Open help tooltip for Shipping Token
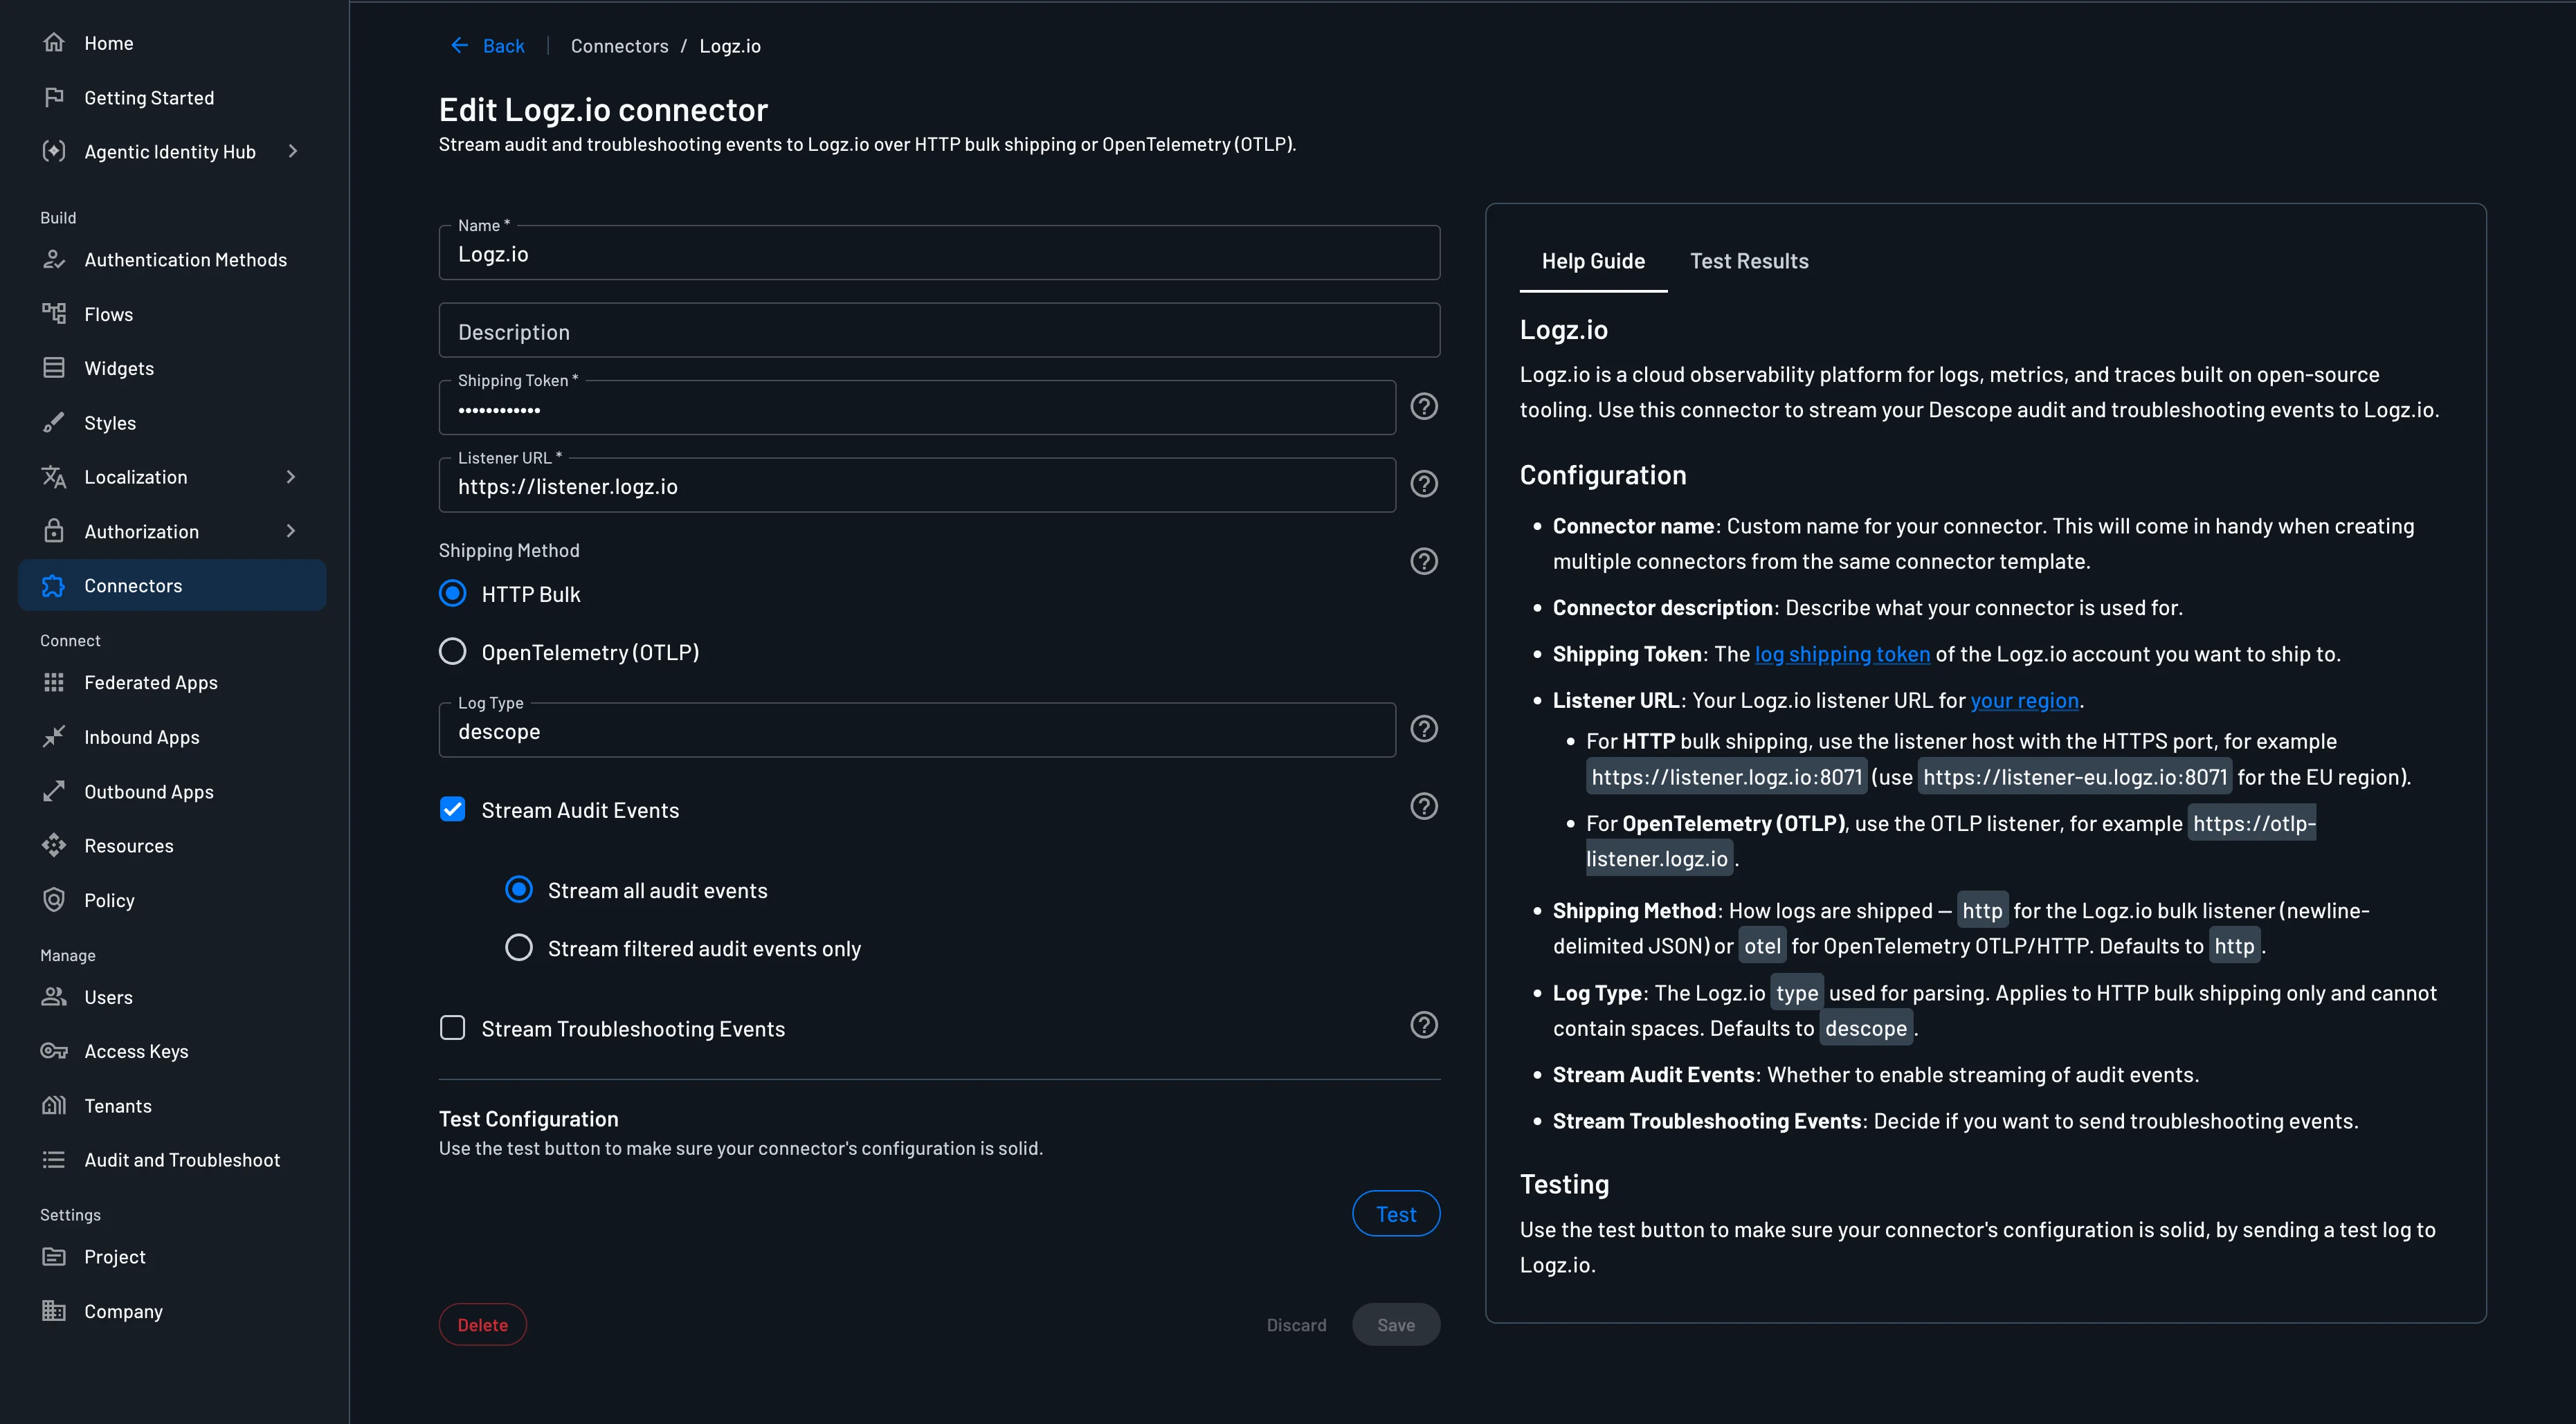The height and width of the screenshot is (1424, 2576). 1424,407
